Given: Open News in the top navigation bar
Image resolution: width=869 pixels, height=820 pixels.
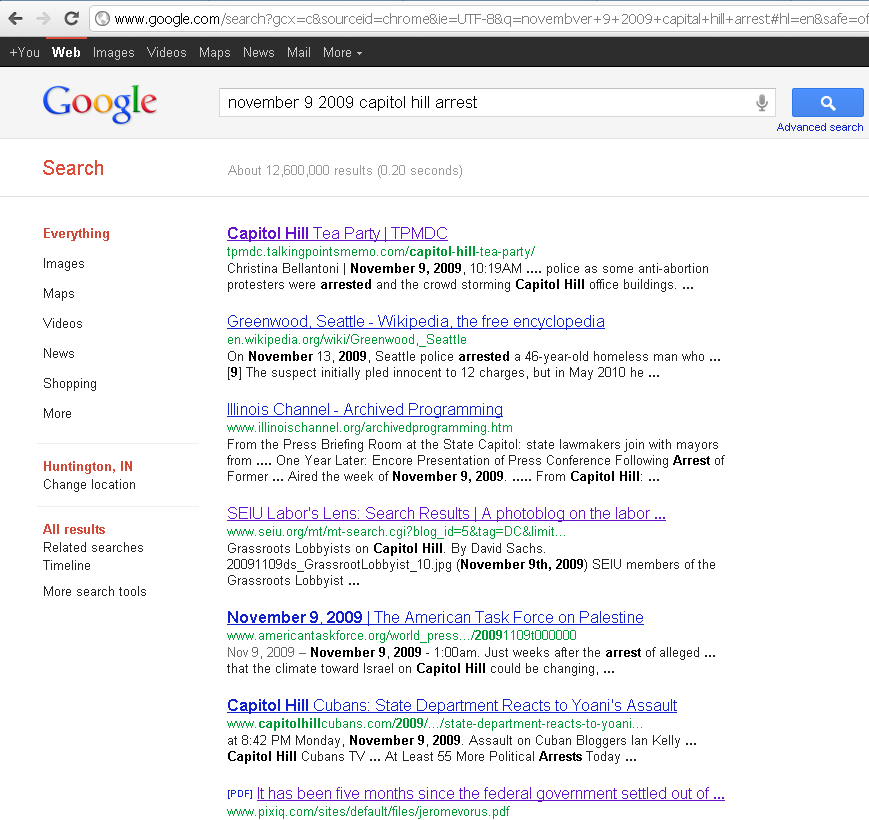Looking at the screenshot, I should point(258,52).
